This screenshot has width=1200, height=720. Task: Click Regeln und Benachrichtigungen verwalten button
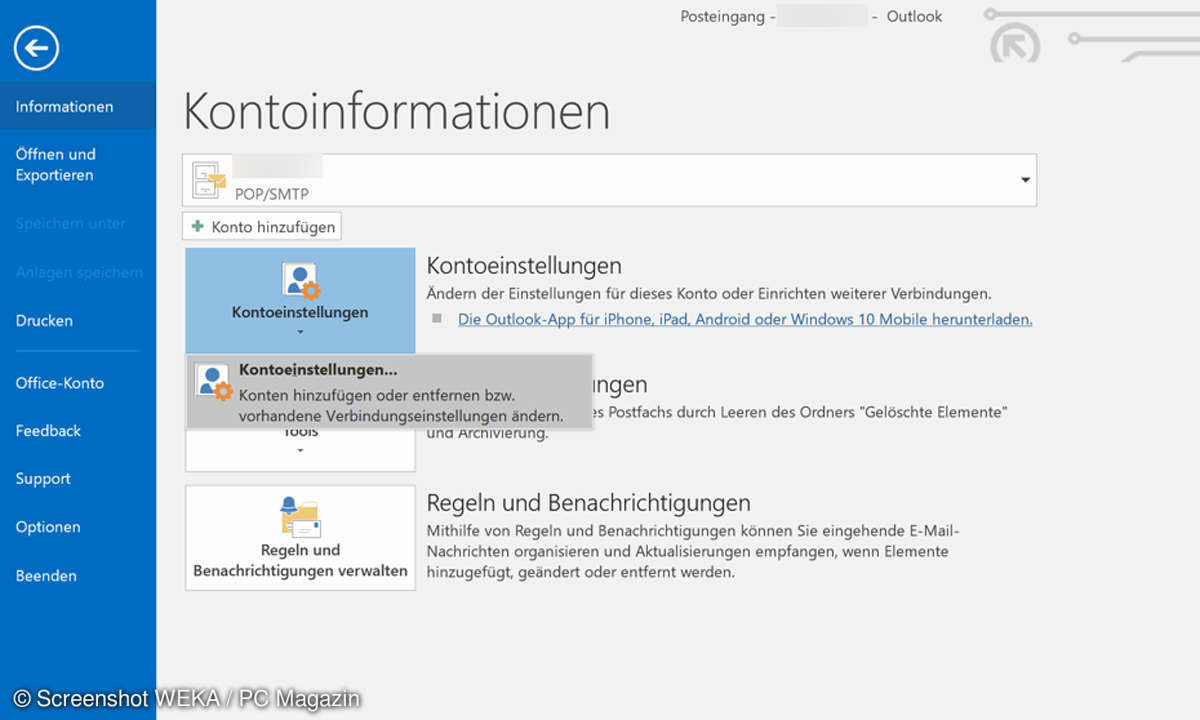[x=300, y=538]
